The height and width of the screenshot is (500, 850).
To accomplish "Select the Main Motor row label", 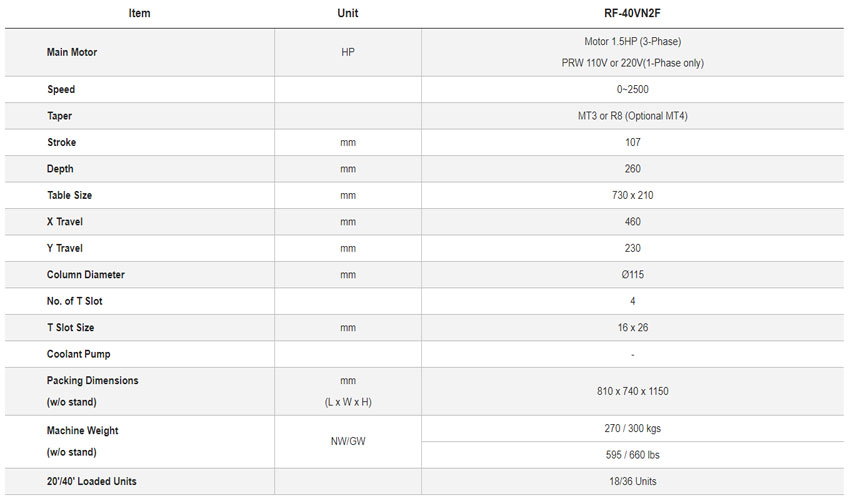I will click(x=72, y=52).
